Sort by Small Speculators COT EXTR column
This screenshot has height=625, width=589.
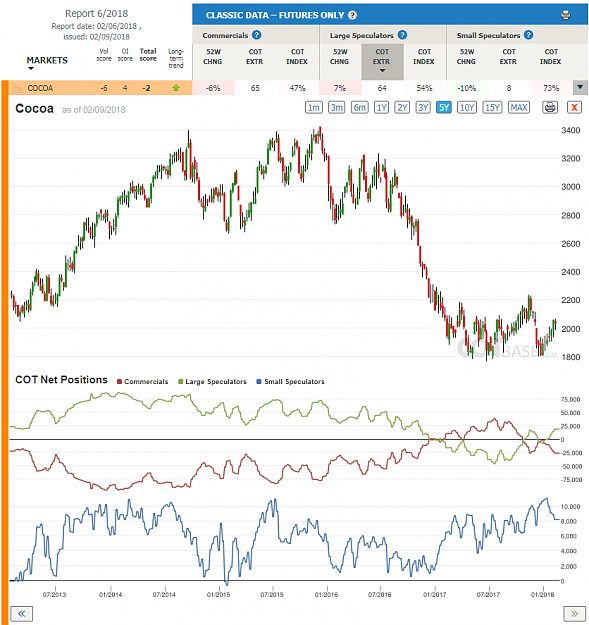[x=509, y=57]
